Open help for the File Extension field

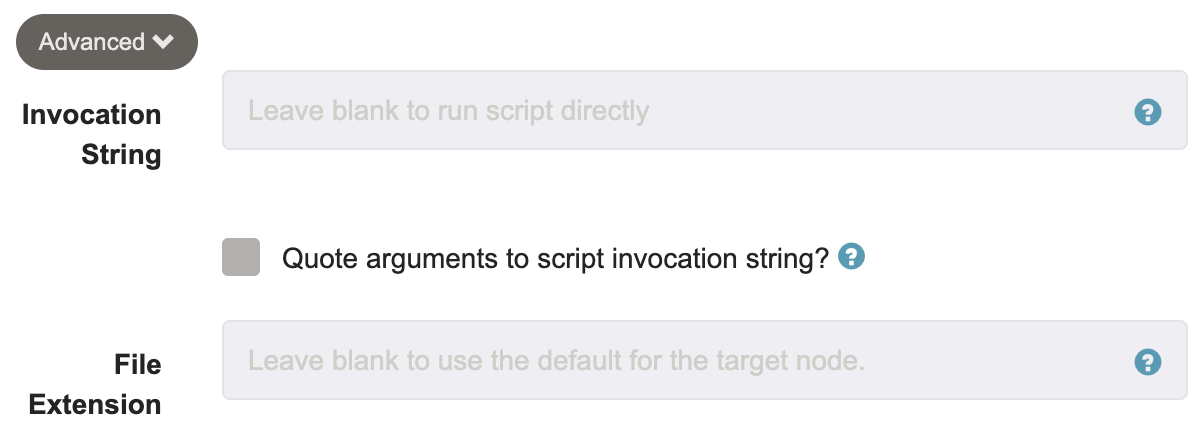click(1148, 362)
